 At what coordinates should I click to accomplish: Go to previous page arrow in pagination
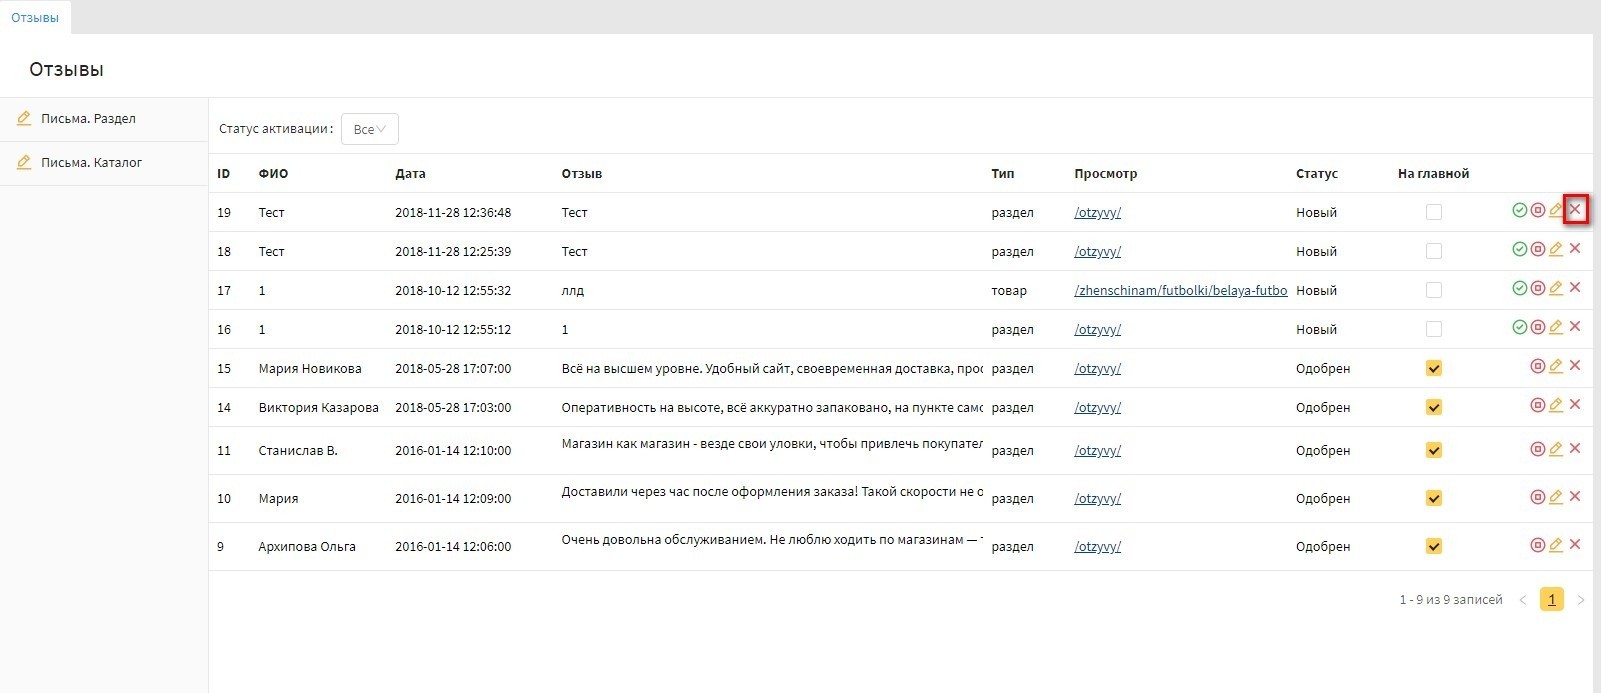[x=1523, y=600]
